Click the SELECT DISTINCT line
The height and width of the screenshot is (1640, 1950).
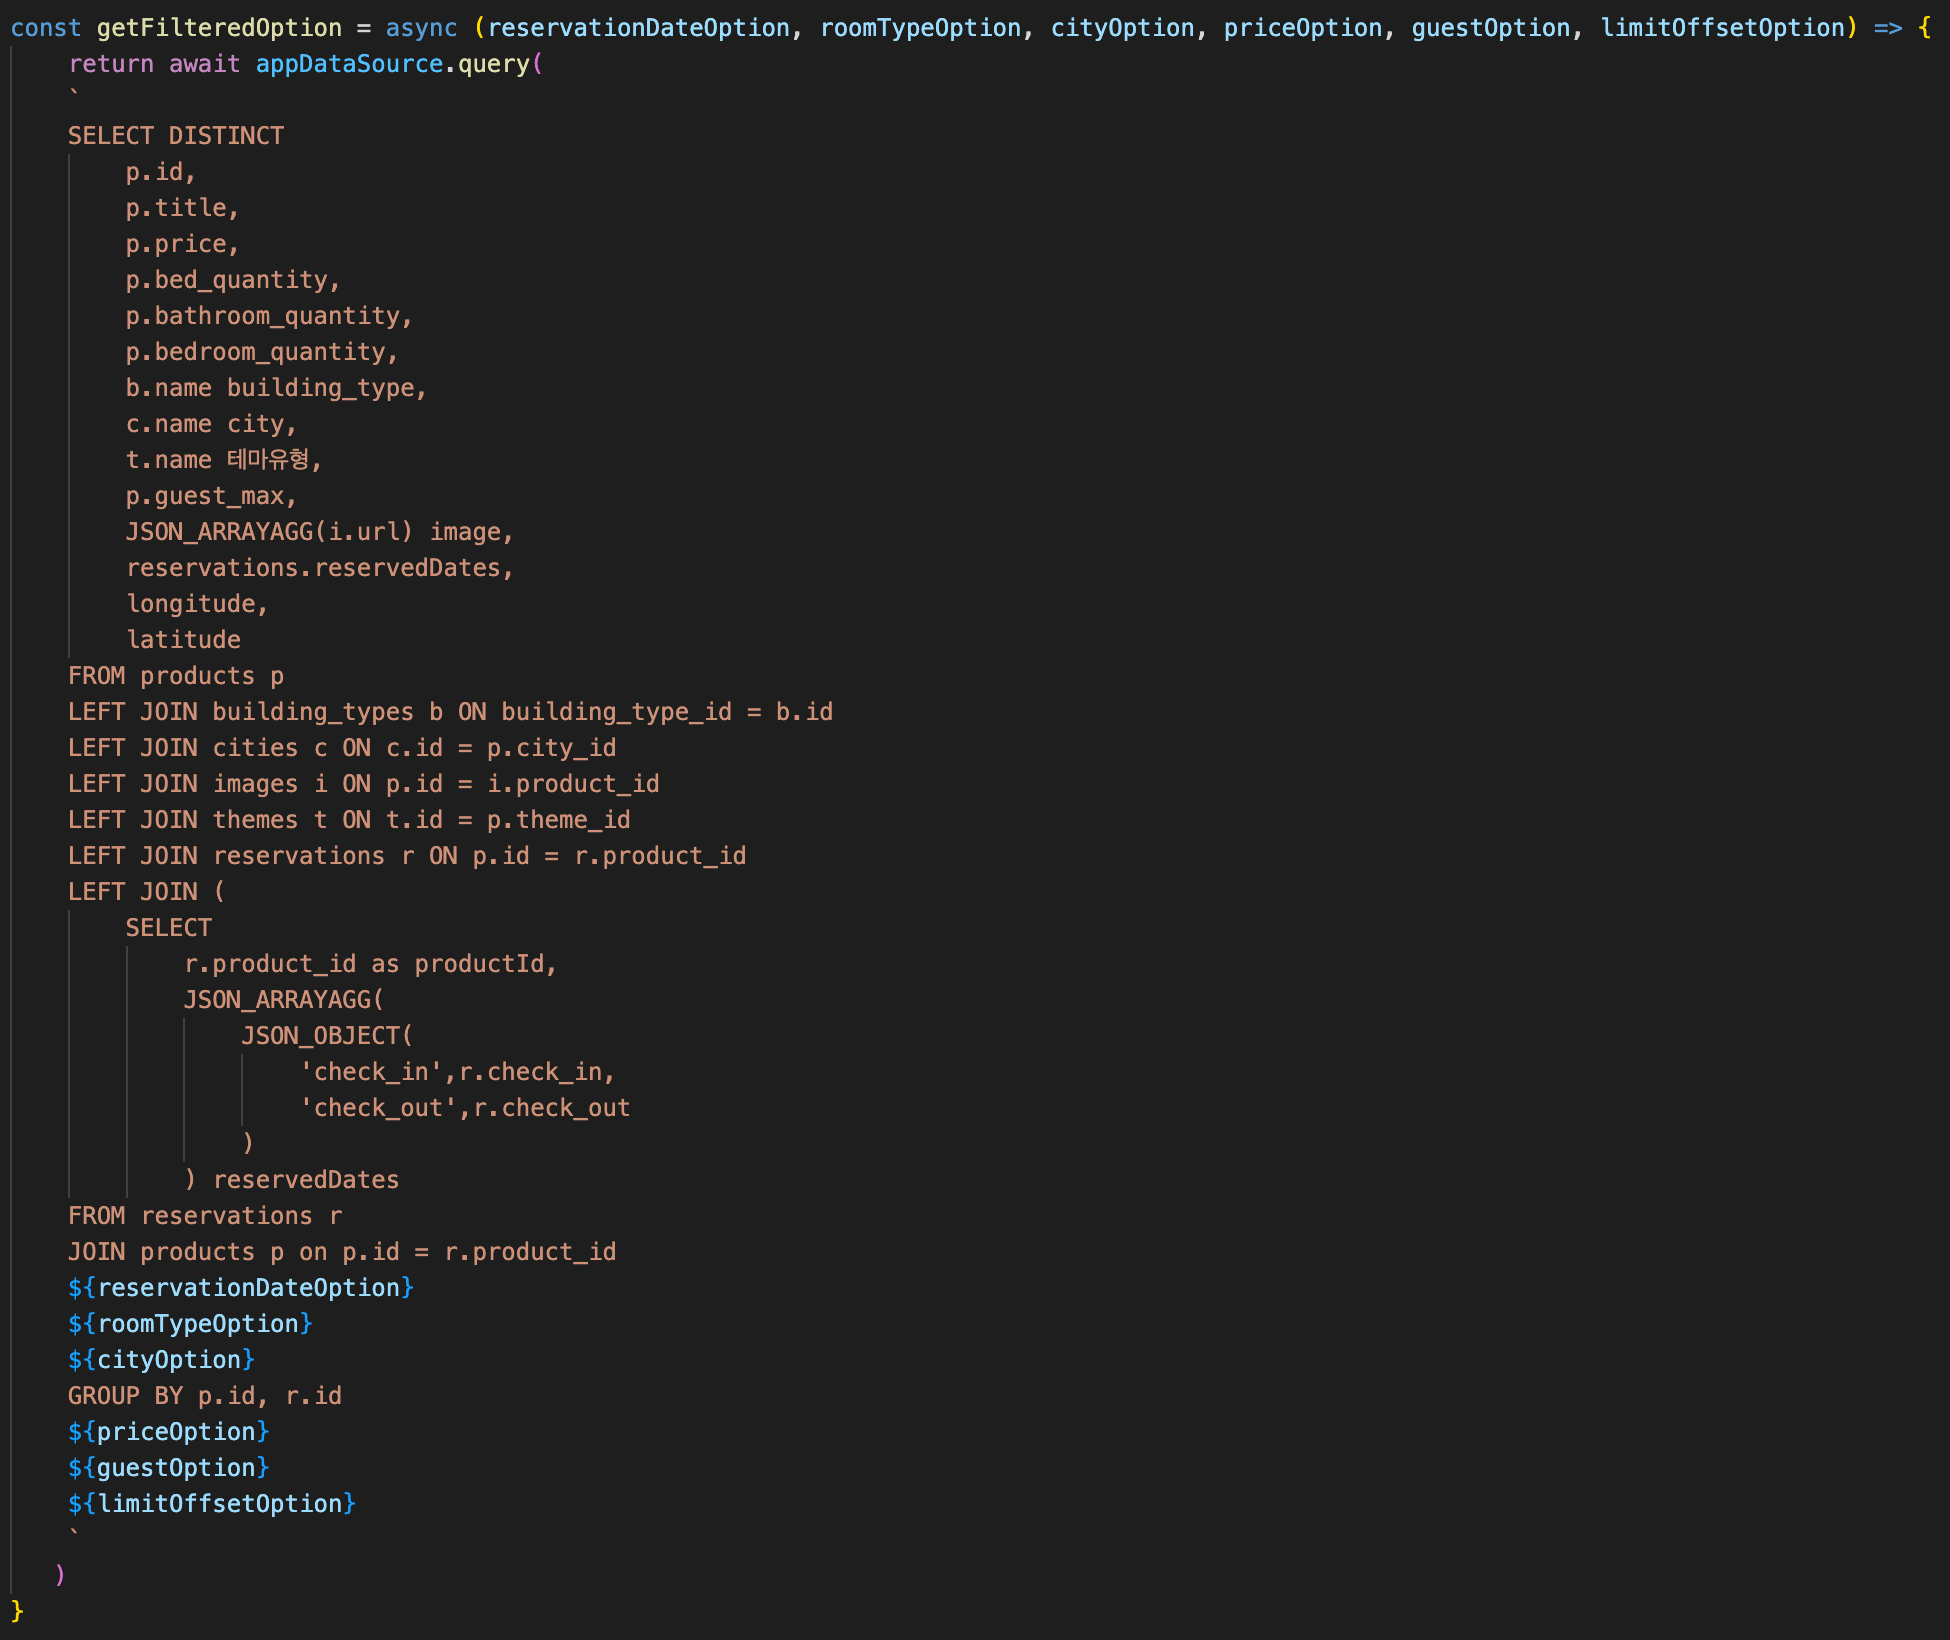tap(176, 136)
